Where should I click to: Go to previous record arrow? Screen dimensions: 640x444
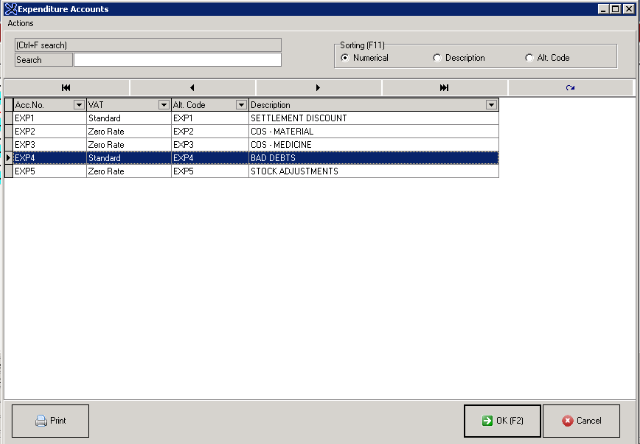pyautogui.click(x=192, y=88)
